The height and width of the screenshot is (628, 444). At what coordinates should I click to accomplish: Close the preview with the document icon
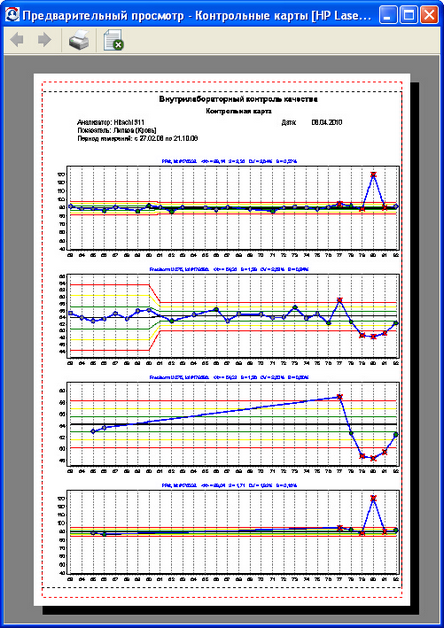(x=113, y=41)
